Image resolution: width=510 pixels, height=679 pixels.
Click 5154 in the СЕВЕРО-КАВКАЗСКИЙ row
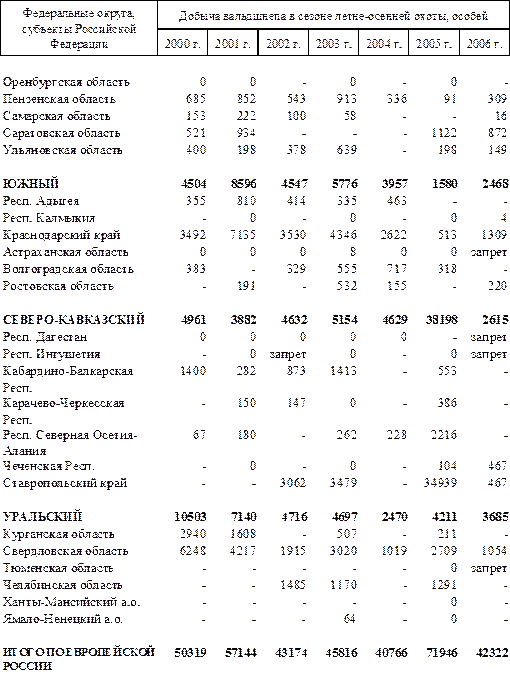345,320
